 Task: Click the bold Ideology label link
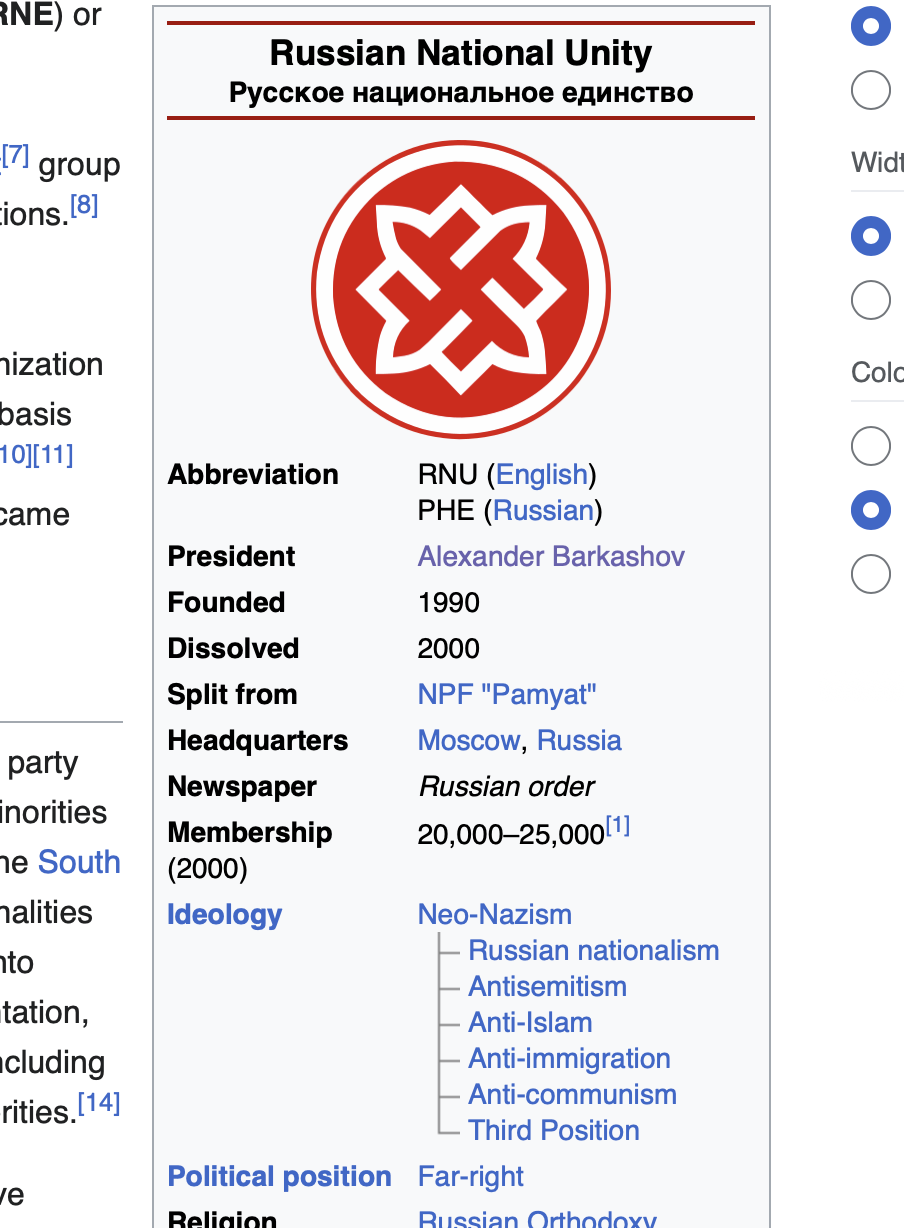[224, 914]
